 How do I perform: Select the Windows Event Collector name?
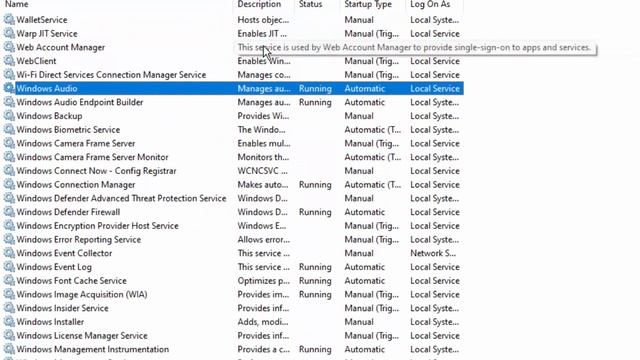pyautogui.click(x=64, y=253)
